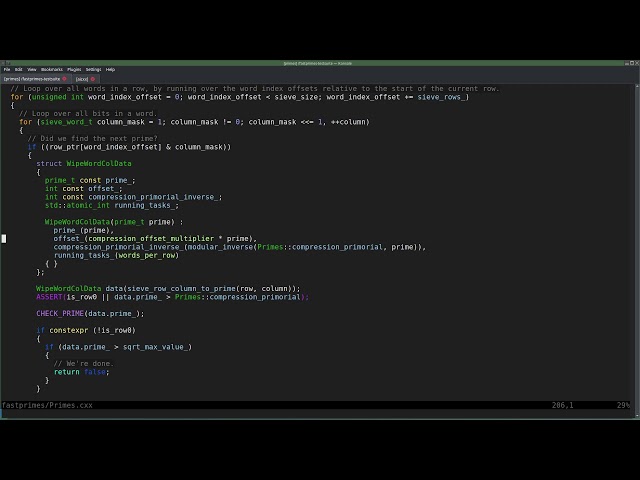Viewport: 640px width, 480px height.
Task: Click '// Did we find the next prime?' comment
Action: 92,138
